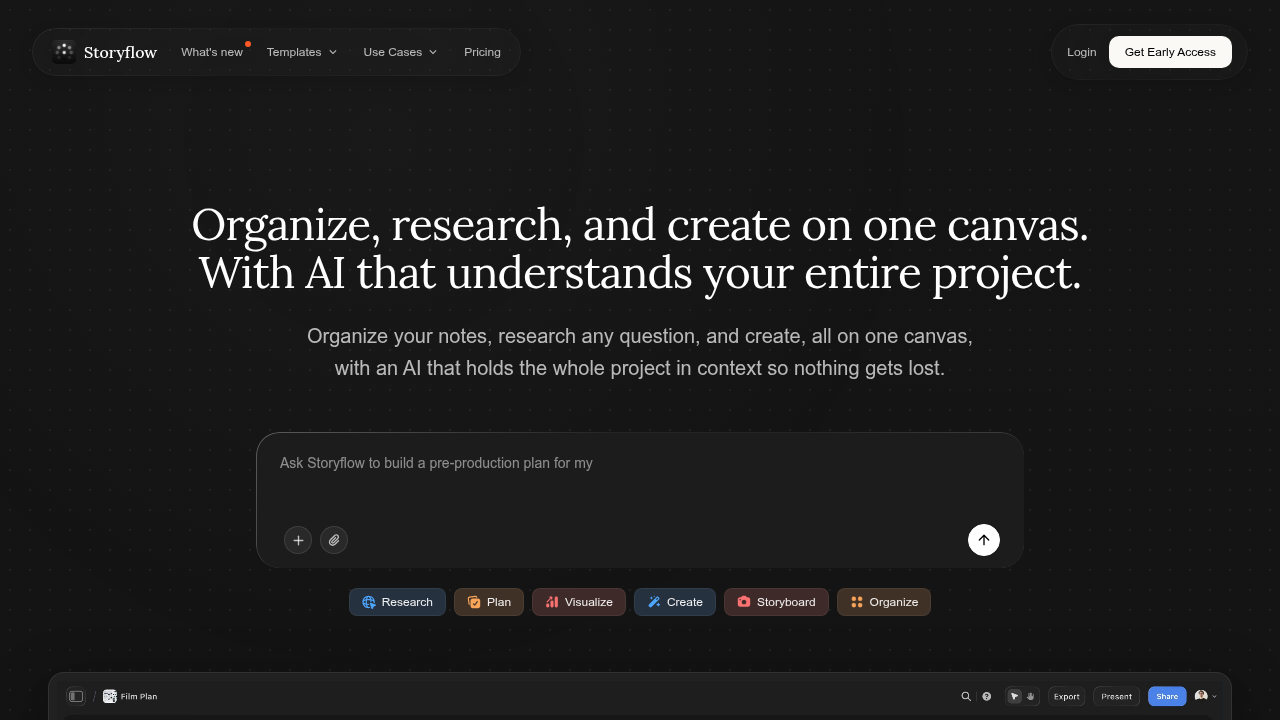Toggle the sidebar panel icon in preview
This screenshot has width=1280, height=720.
[76, 696]
